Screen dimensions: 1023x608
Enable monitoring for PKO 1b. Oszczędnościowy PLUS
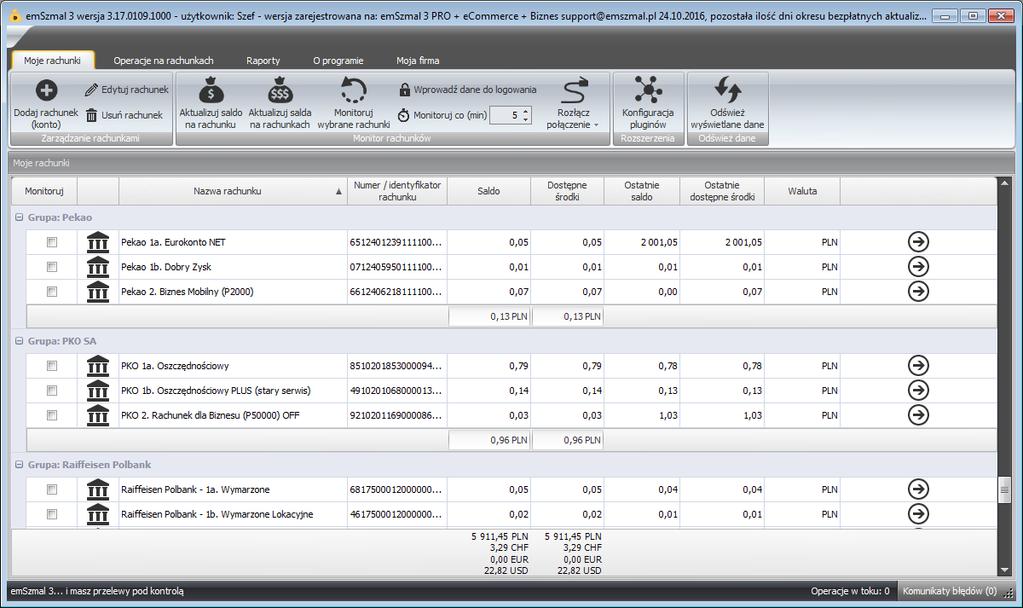coord(52,390)
